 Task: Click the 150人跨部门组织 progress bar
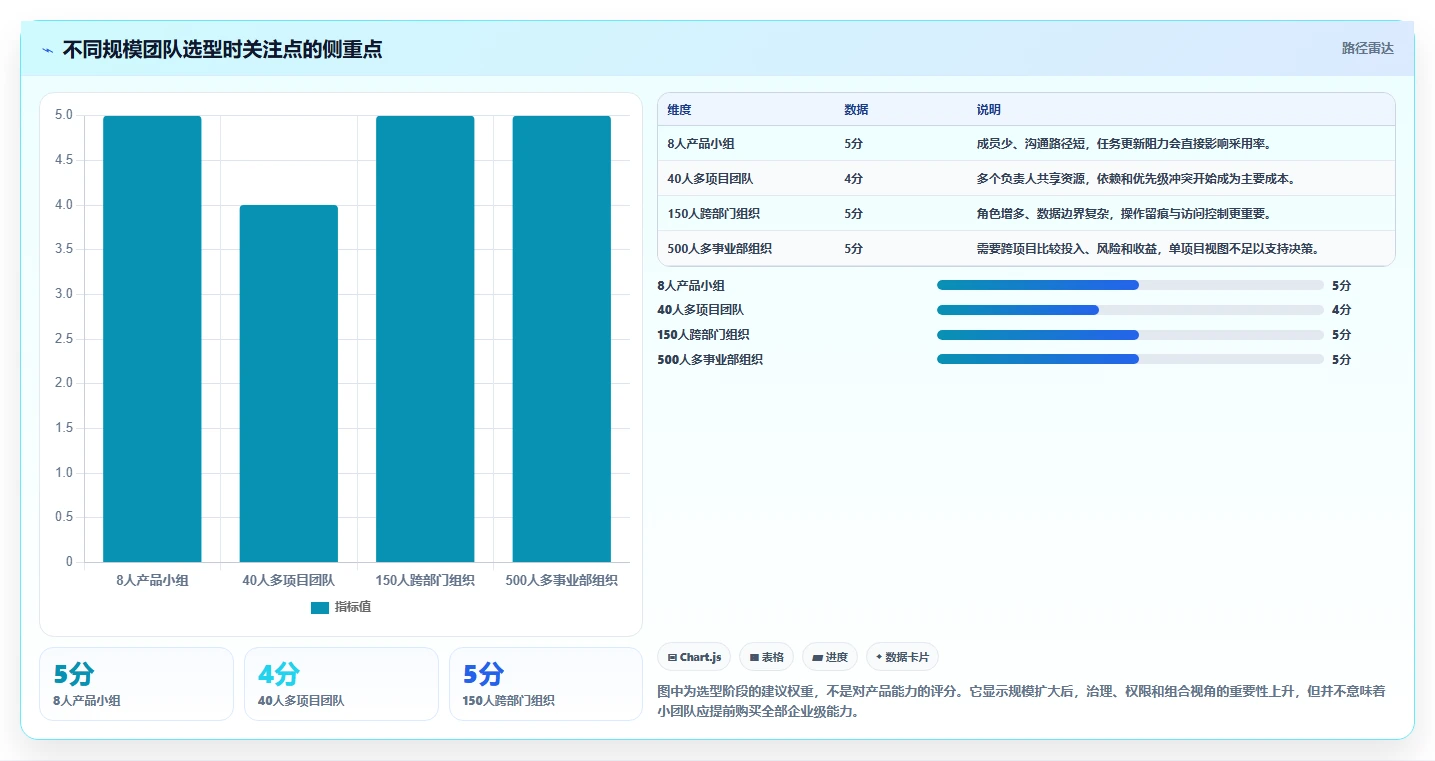pyautogui.click(x=1130, y=334)
